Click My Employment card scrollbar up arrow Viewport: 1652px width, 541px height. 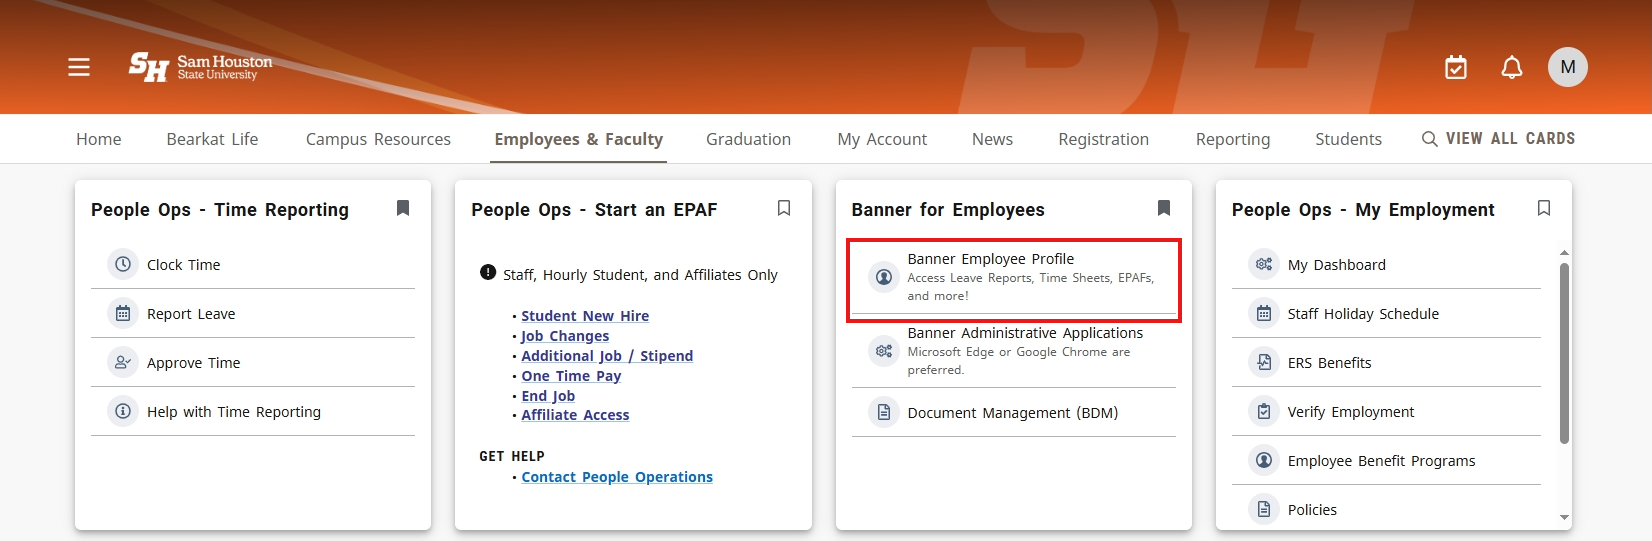pos(1564,253)
